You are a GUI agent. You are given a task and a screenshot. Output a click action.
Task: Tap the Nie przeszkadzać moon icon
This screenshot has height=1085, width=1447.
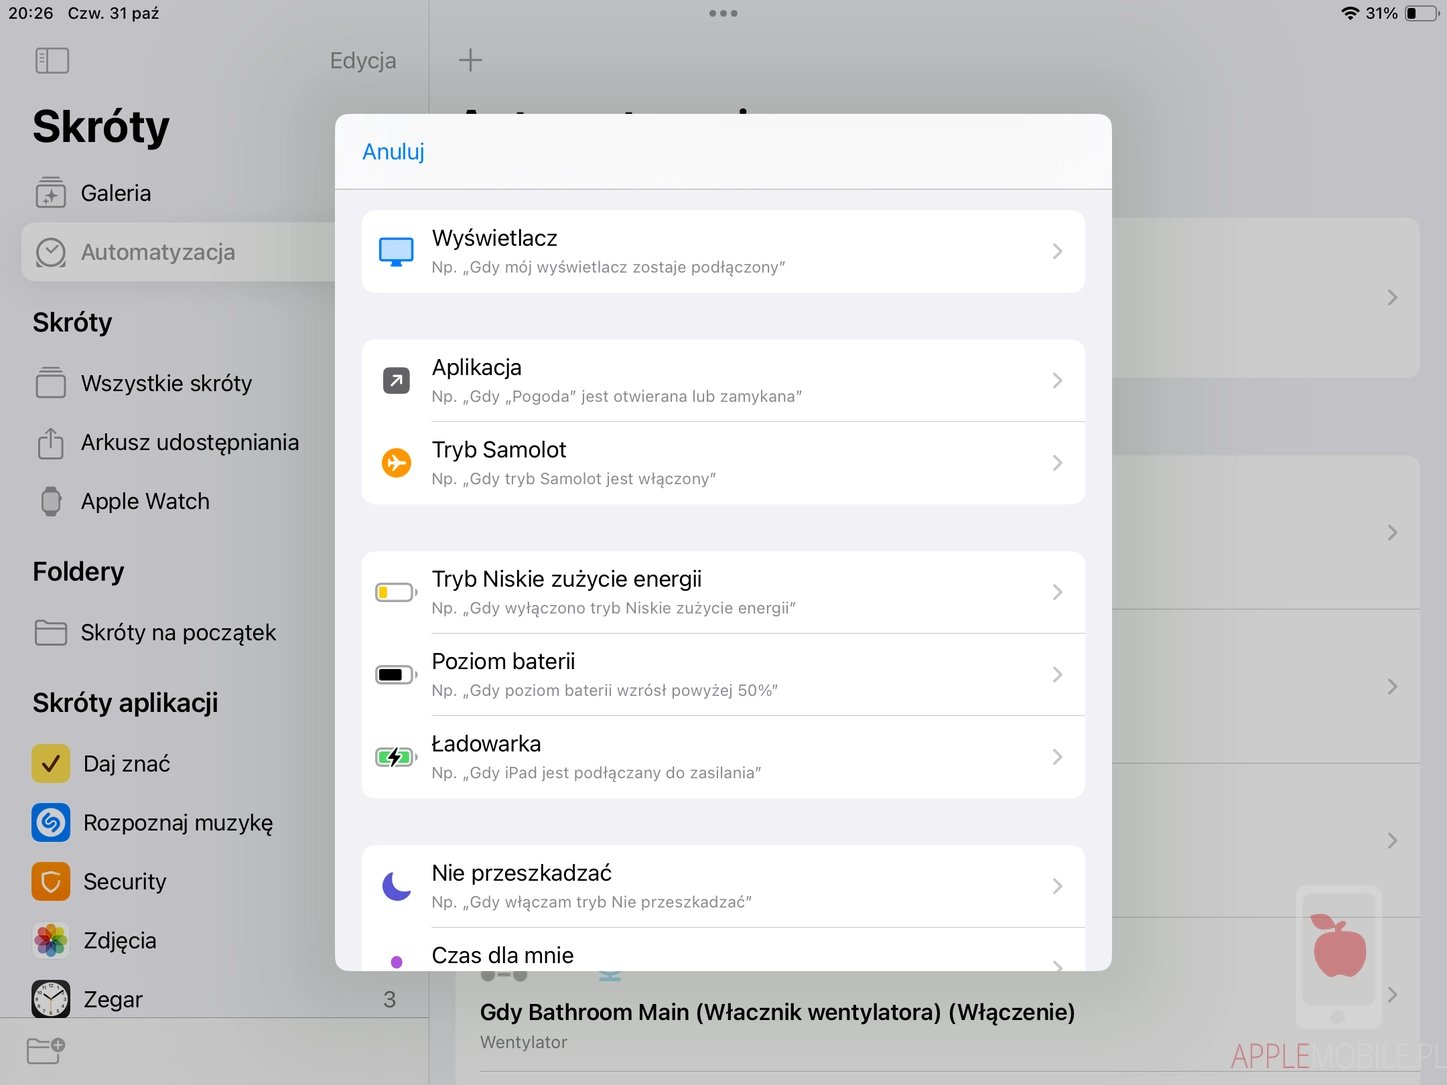(x=397, y=886)
